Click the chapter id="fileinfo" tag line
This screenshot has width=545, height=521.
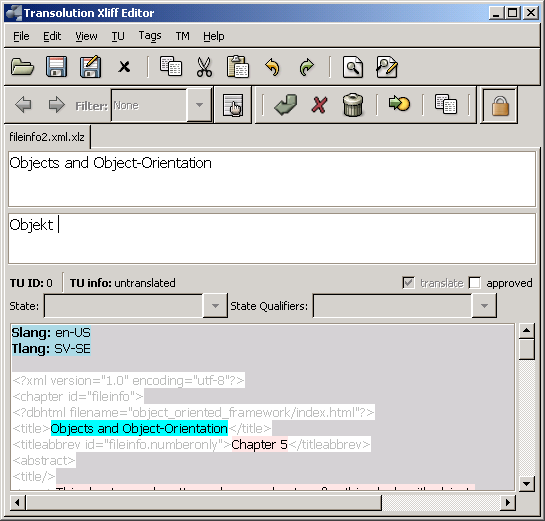pos(78,397)
